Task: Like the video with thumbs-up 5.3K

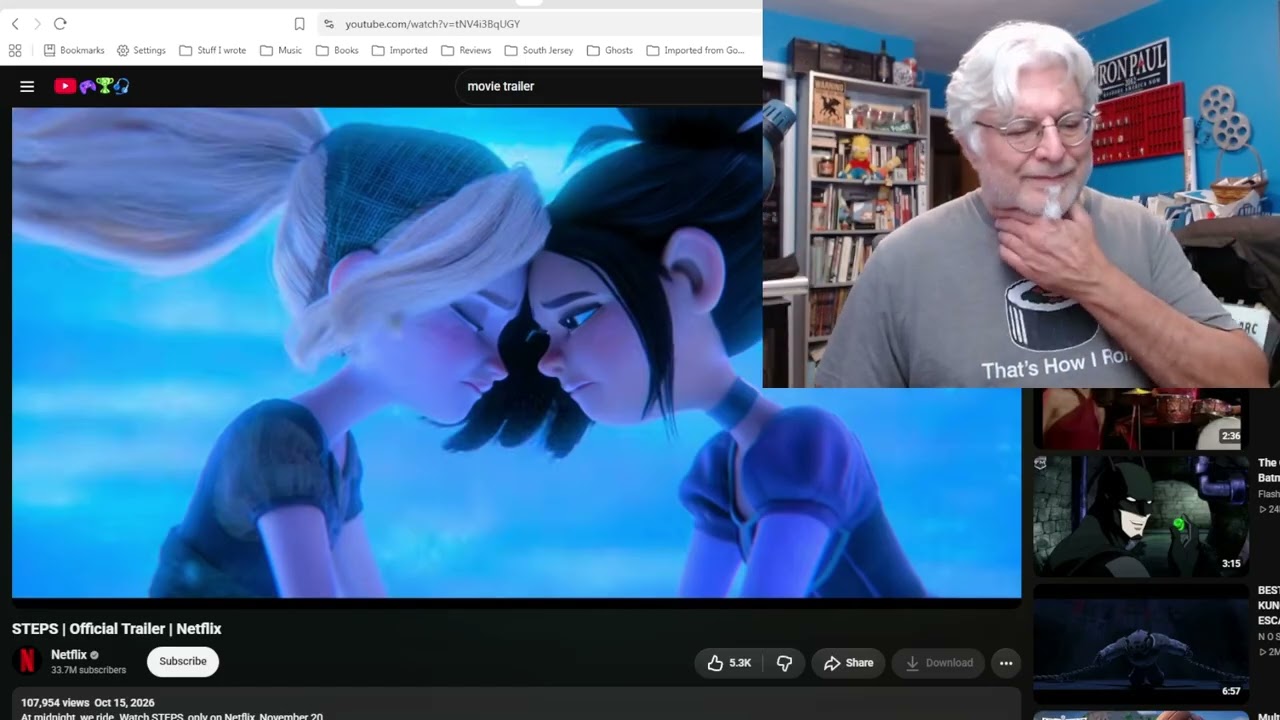Action: 729,663
